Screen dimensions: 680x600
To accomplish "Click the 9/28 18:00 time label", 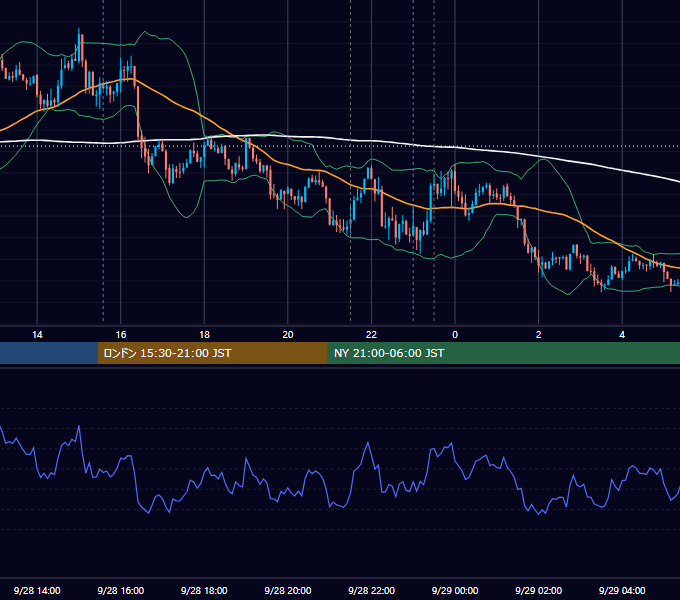I will click(x=204, y=590).
